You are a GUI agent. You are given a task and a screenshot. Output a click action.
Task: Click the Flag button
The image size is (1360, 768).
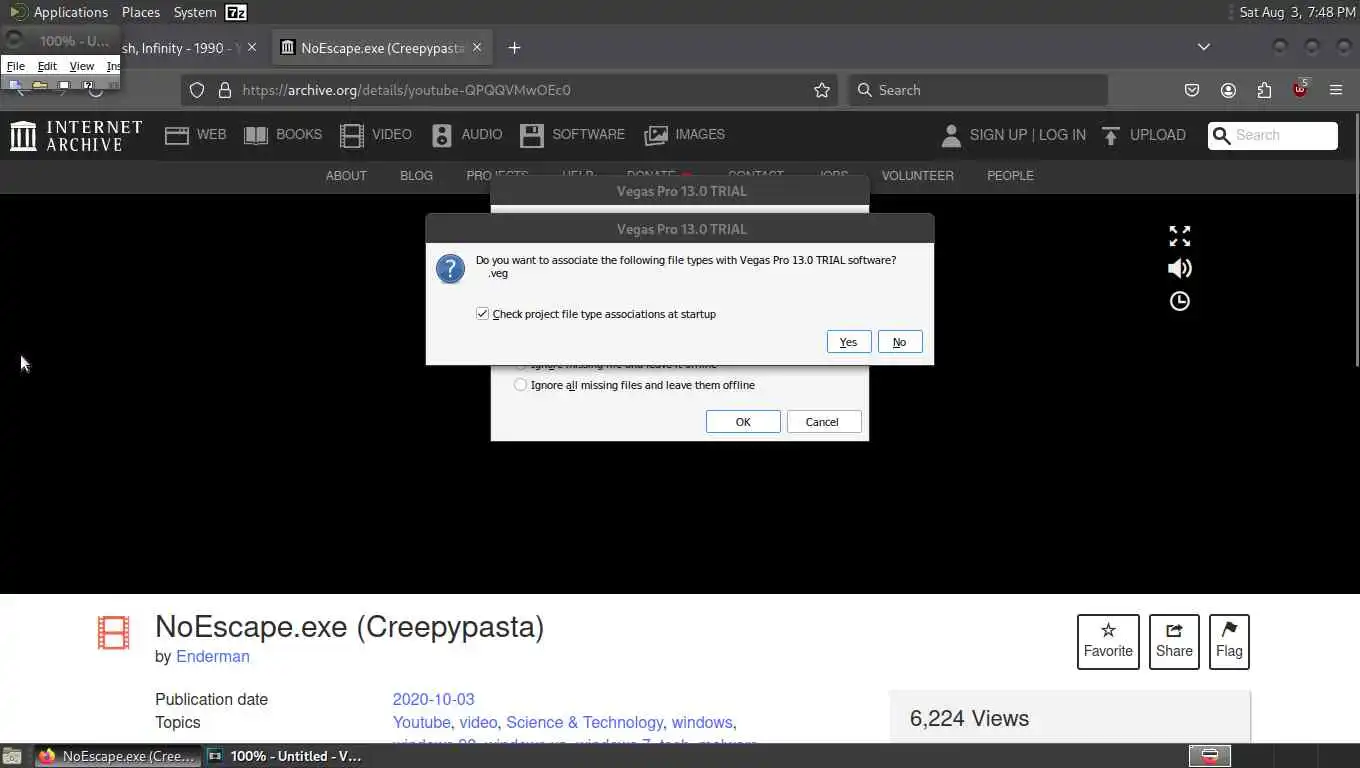1229,642
